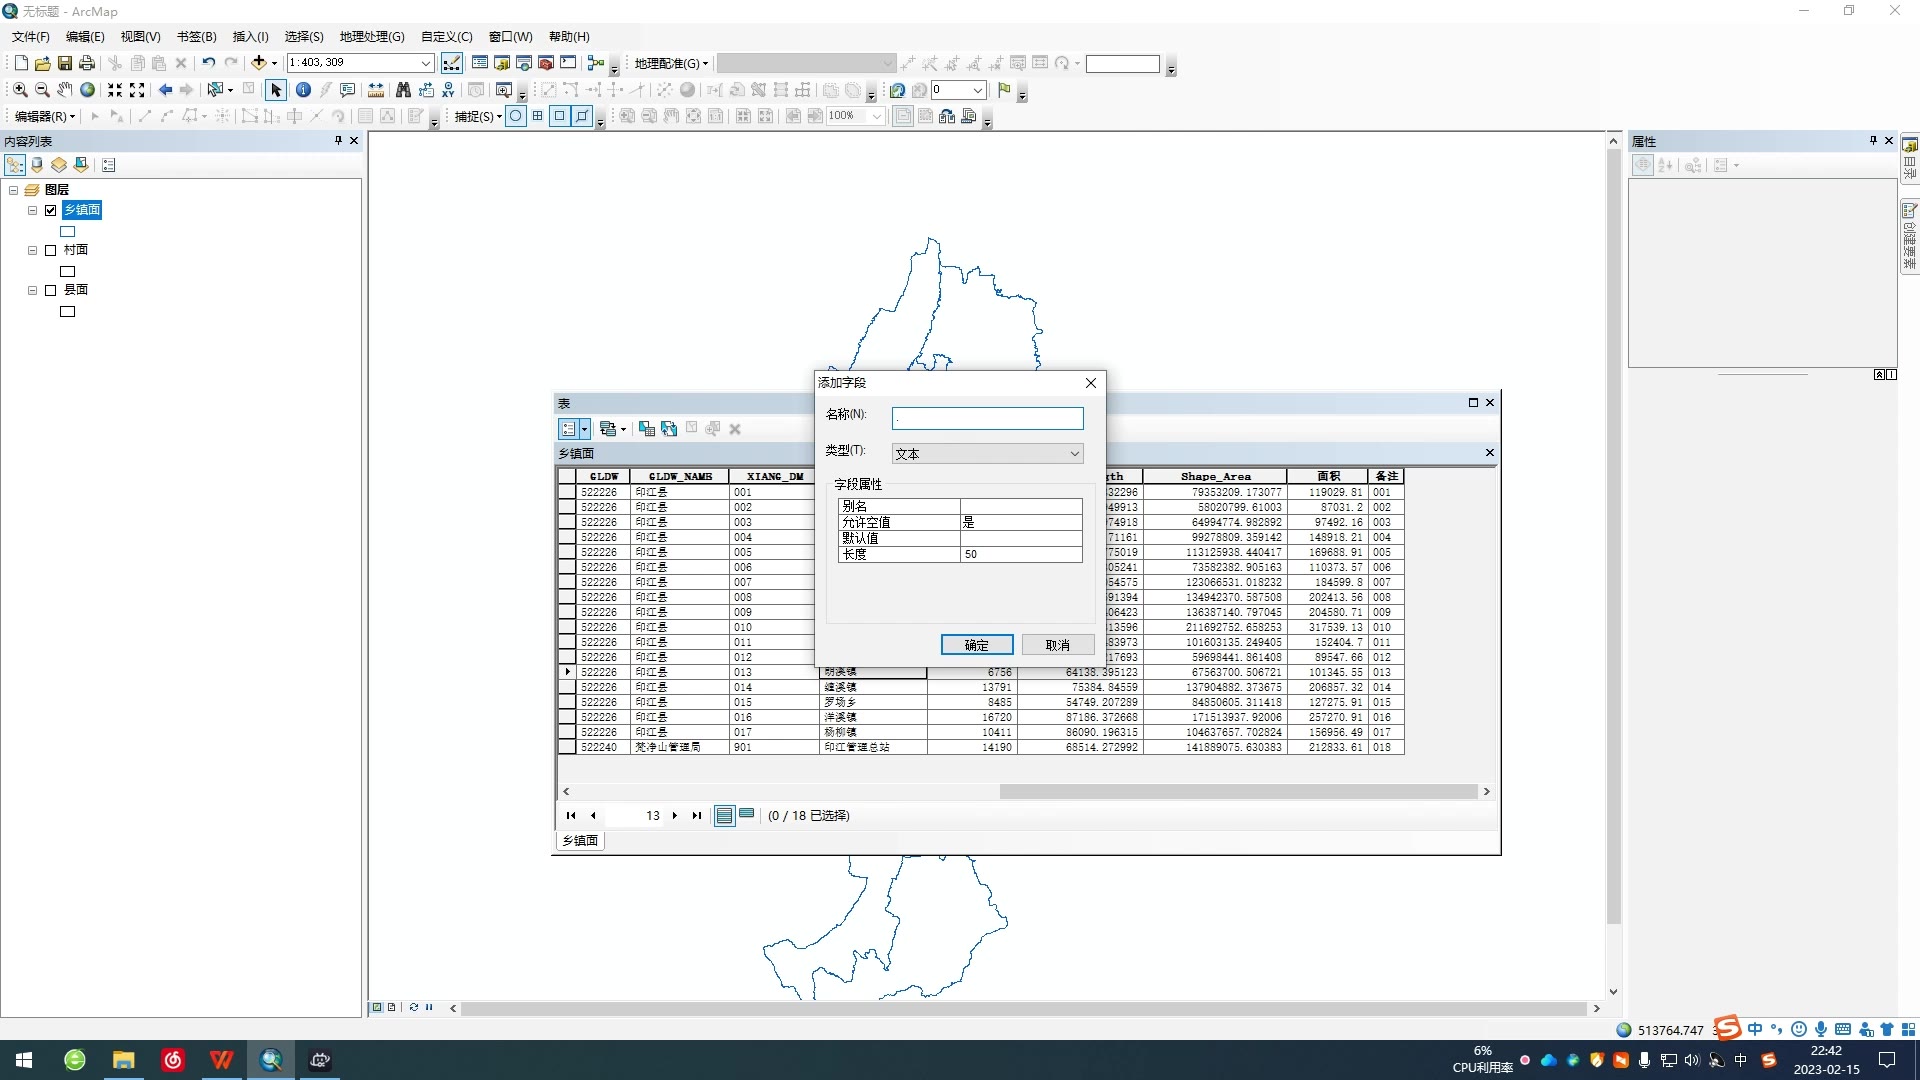Click the 取消 button to cancel
Screen dimensions: 1920x1080
[x=1057, y=644]
